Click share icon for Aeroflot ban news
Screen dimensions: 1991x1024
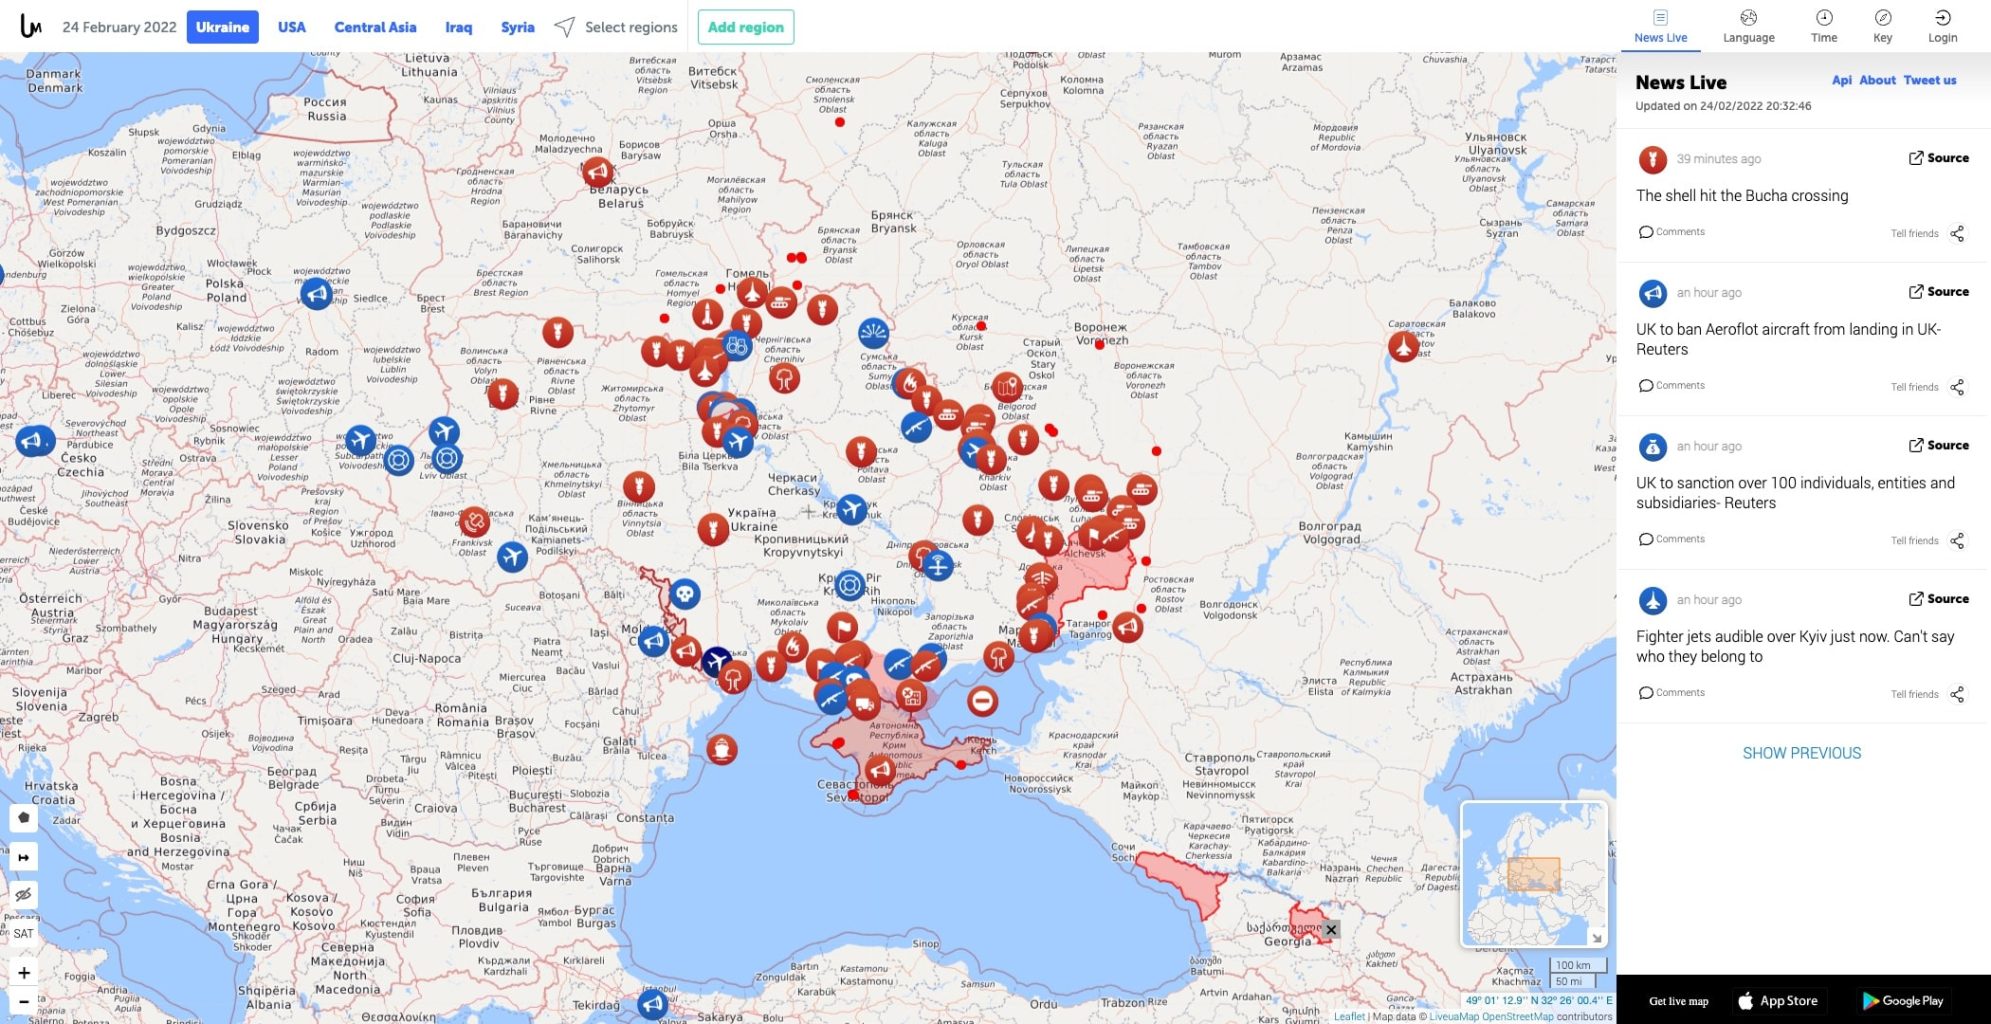coord(1957,387)
